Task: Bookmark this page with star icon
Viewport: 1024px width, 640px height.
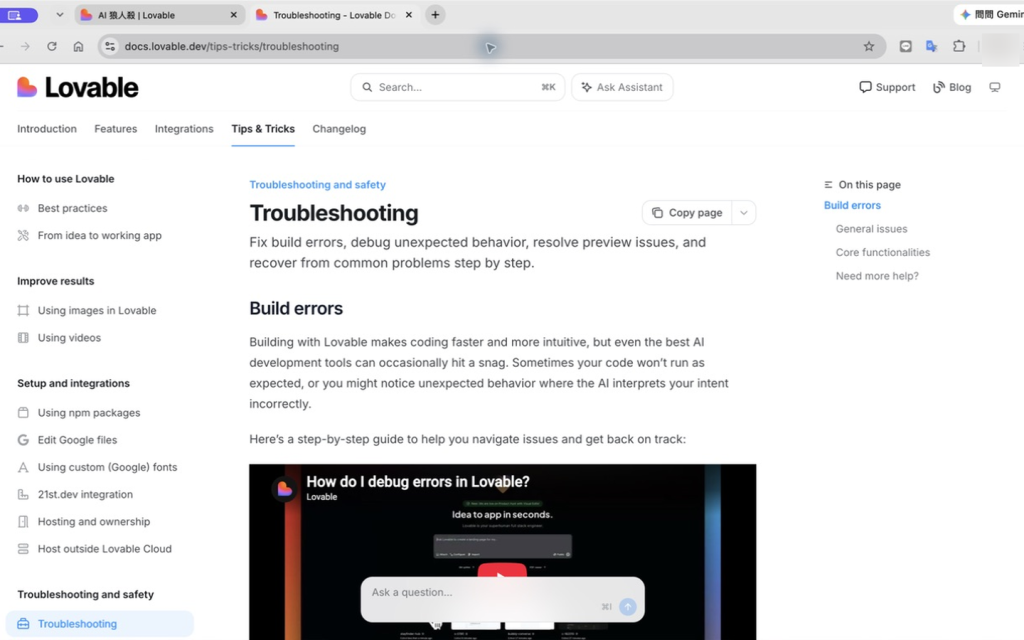Action: click(869, 46)
